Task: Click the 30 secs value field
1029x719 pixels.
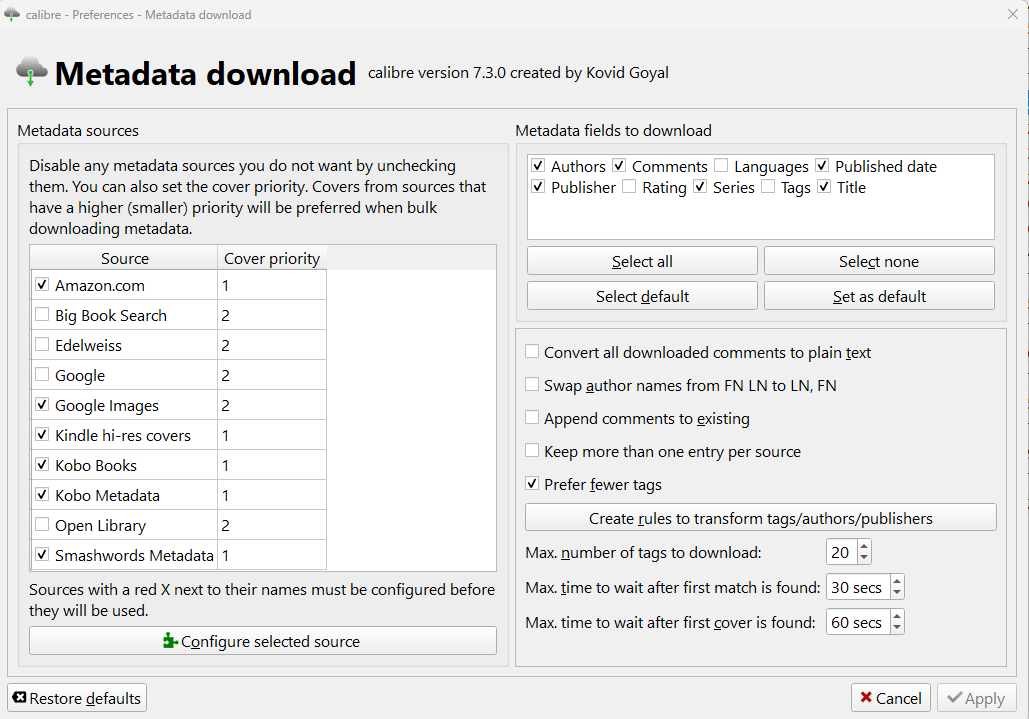Action: 858,587
